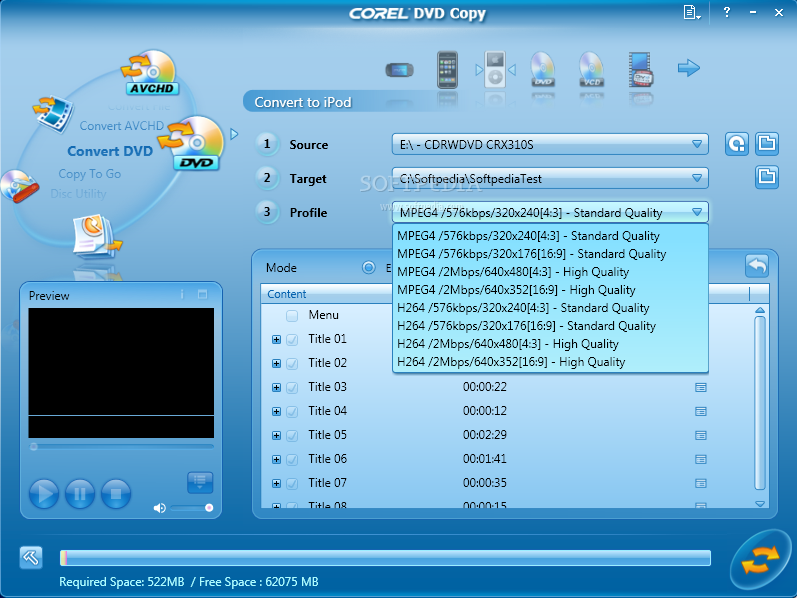The image size is (797, 598).
Task: Click the Convert DVD disc icon
Action: click(191, 143)
